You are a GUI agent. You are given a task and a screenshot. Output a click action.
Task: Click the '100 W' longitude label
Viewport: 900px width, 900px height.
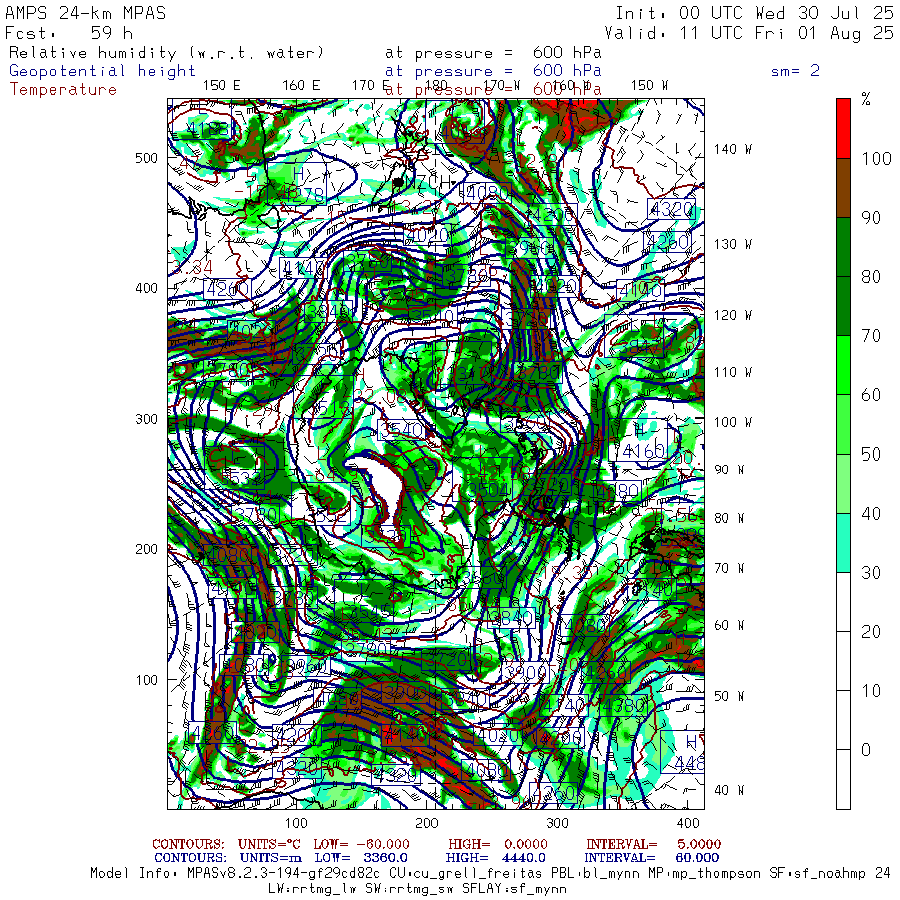click(x=732, y=422)
